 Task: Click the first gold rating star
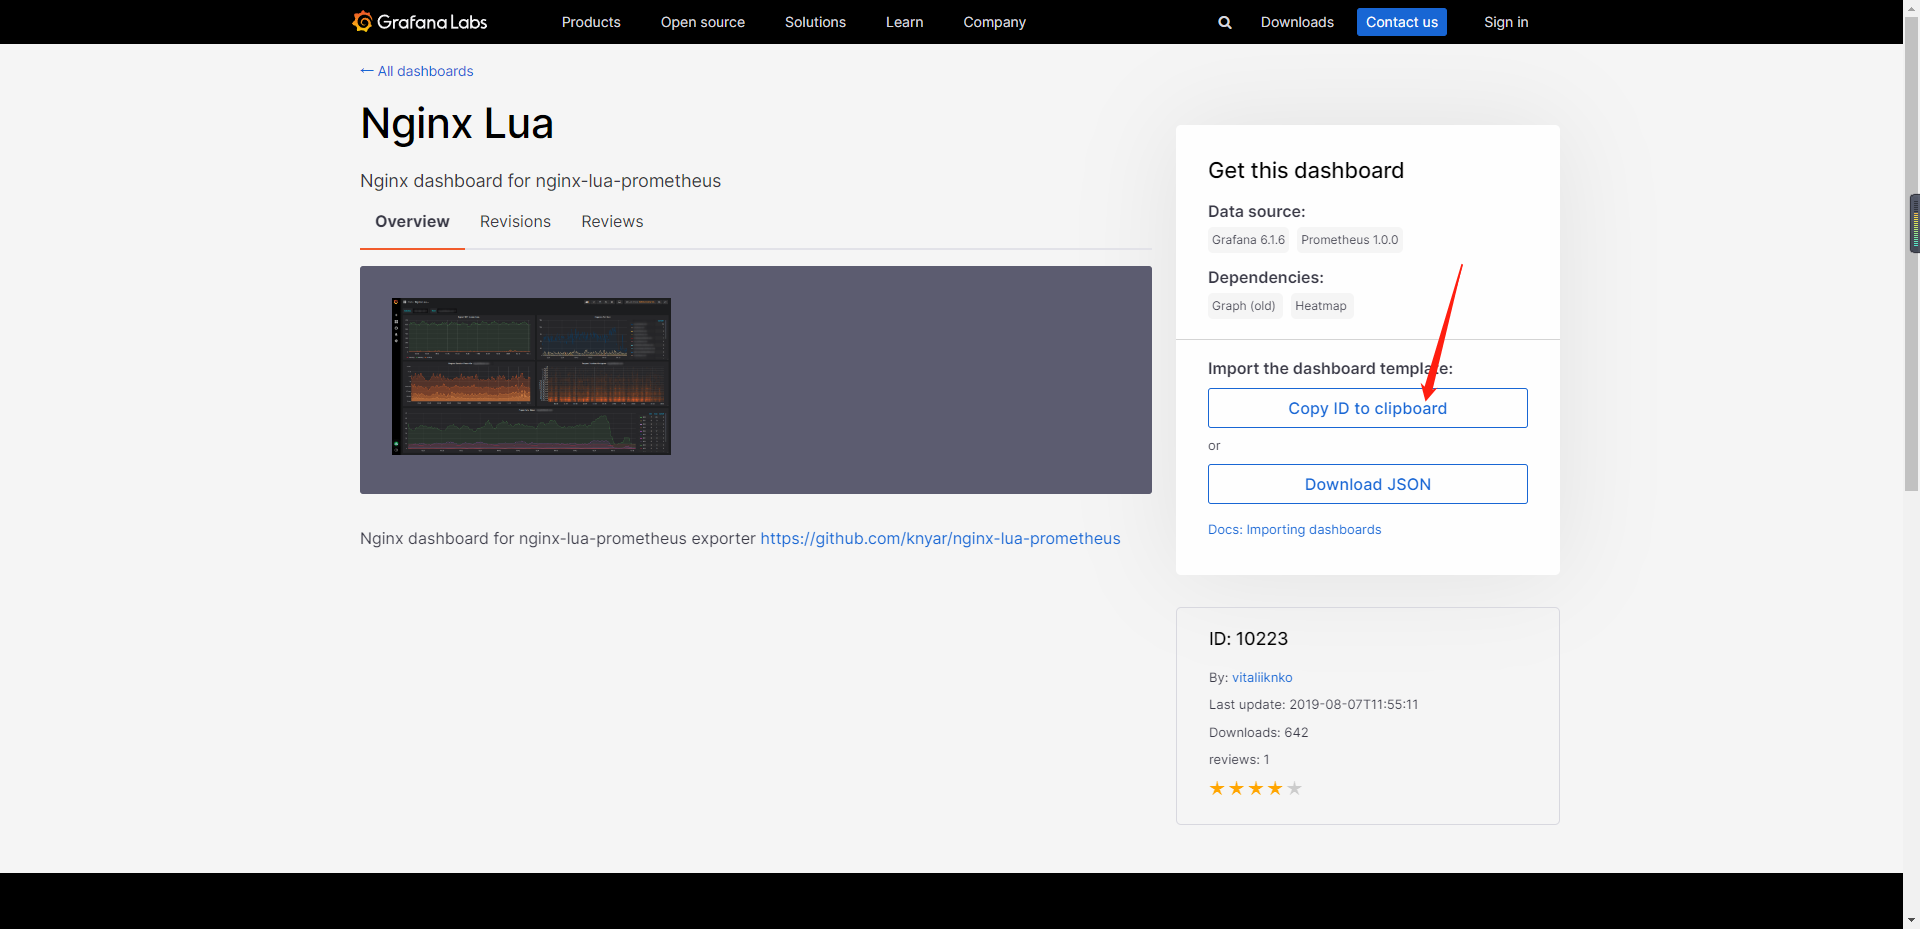click(x=1217, y=788)
